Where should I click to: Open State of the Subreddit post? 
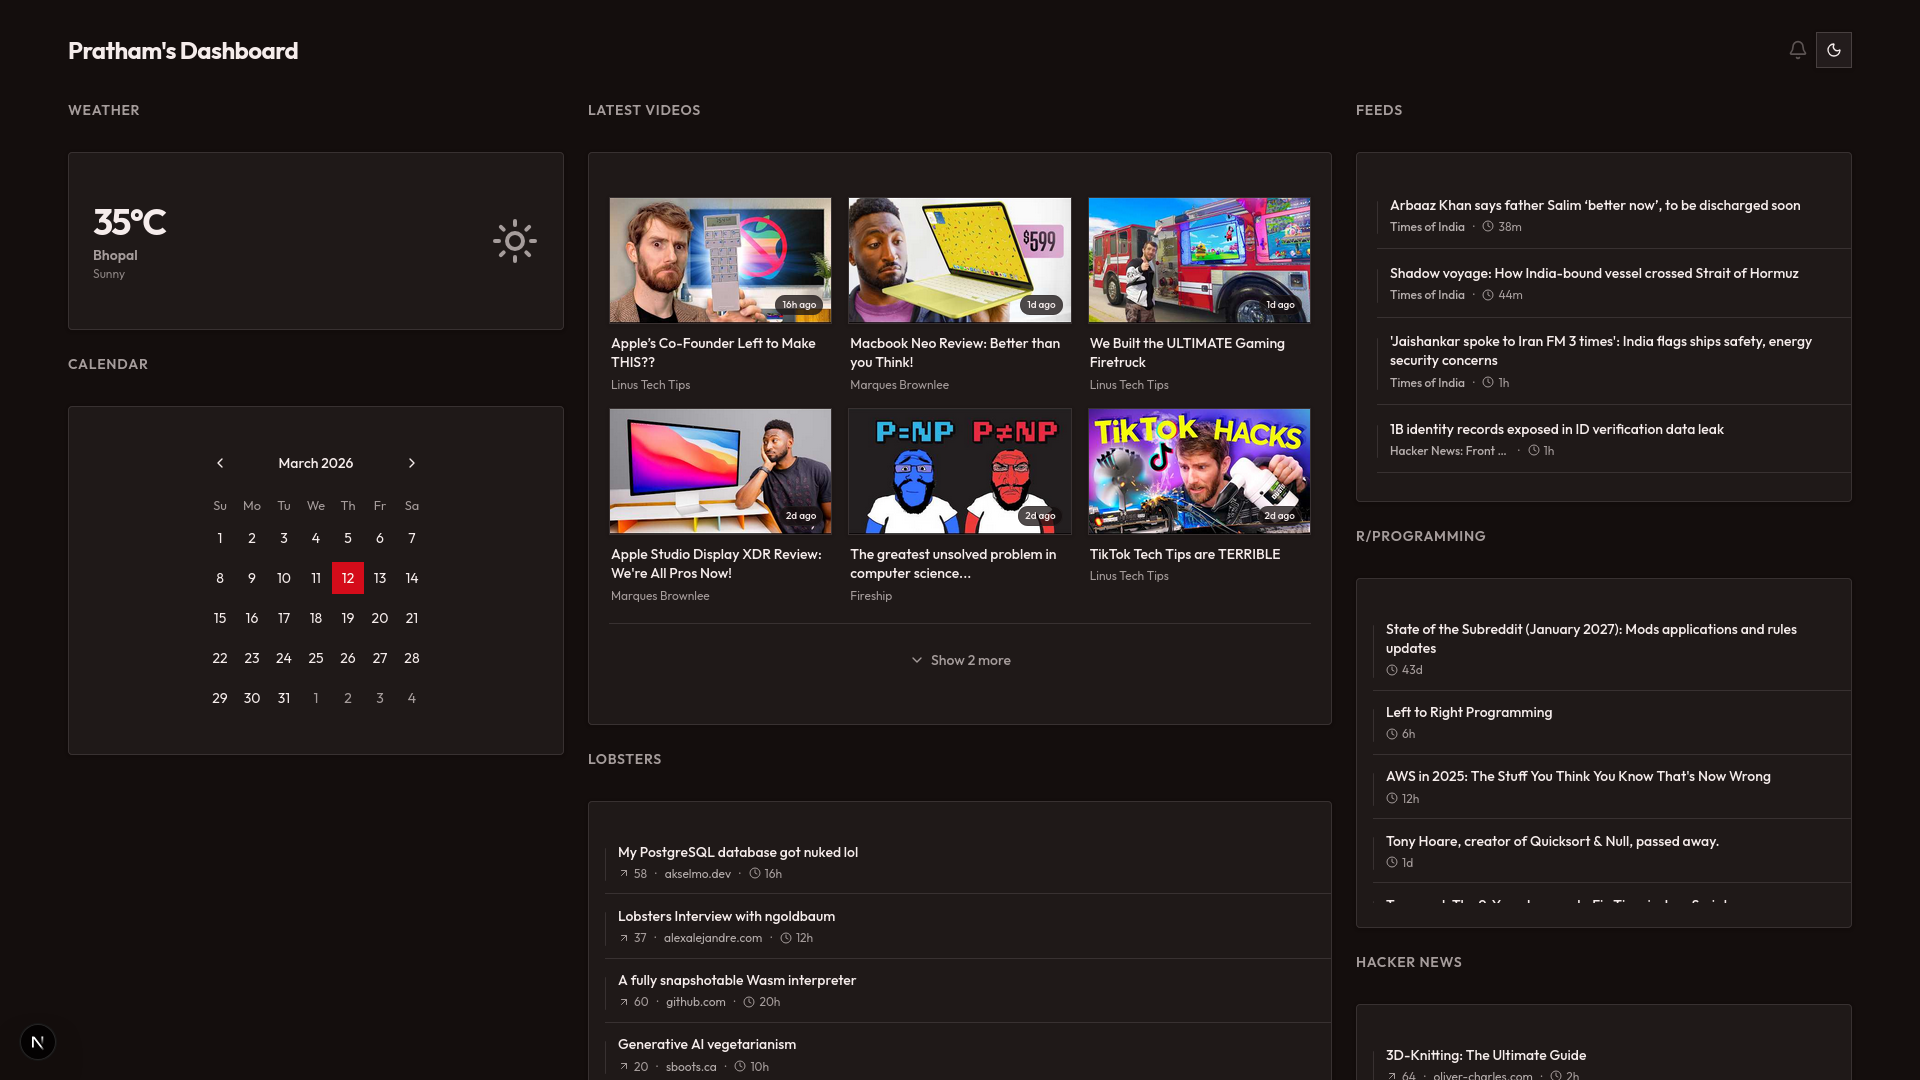1591,639
